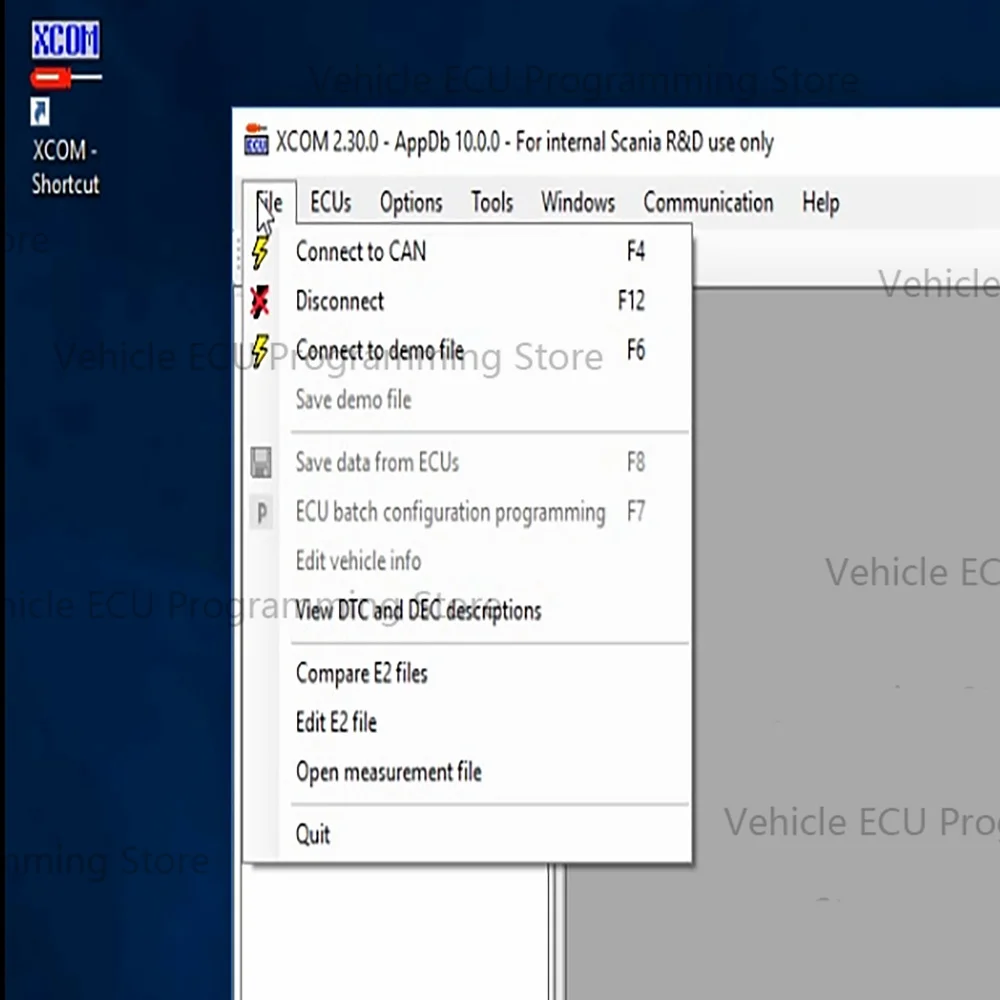1000x1000 pixels.
Task: Click the XCOM title bar app icon
Action: coord(256,140)
